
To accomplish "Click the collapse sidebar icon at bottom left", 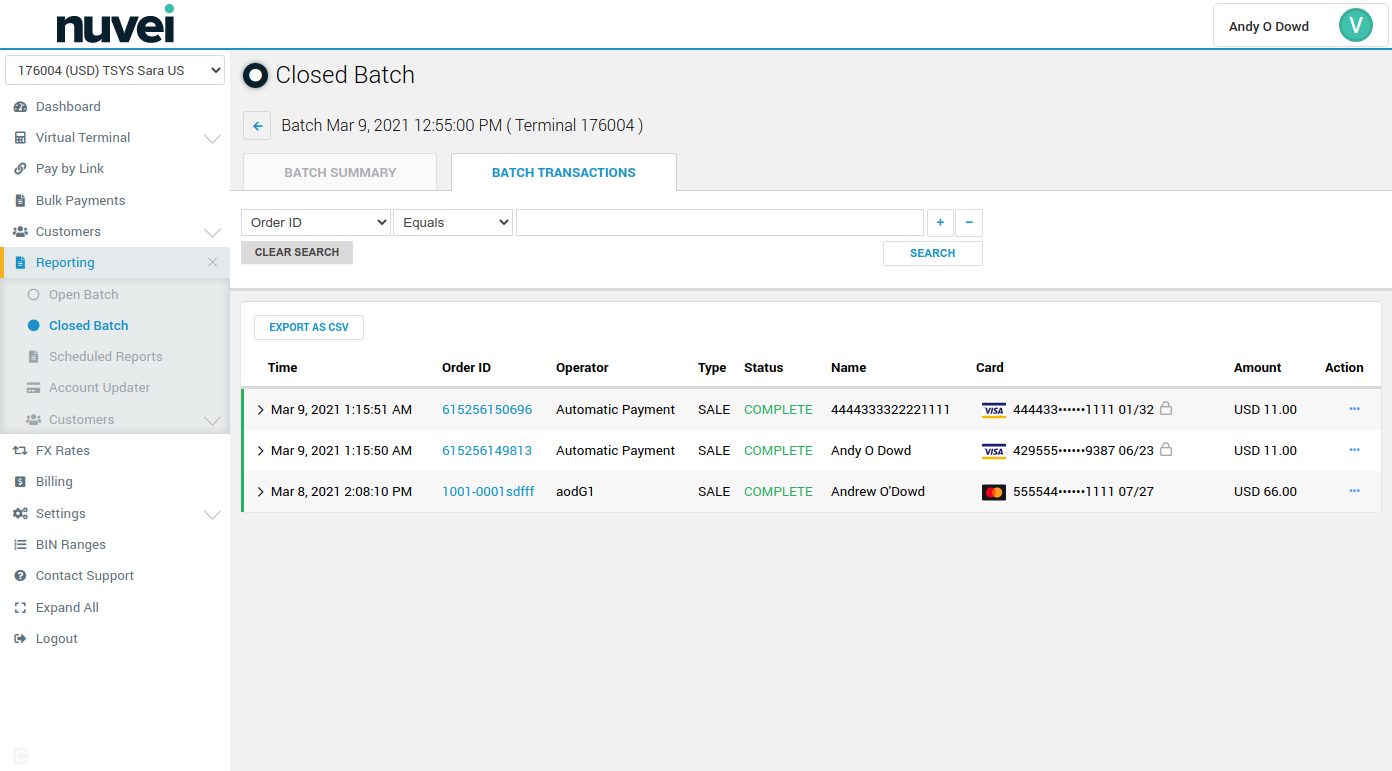I will tap(21, 756).
